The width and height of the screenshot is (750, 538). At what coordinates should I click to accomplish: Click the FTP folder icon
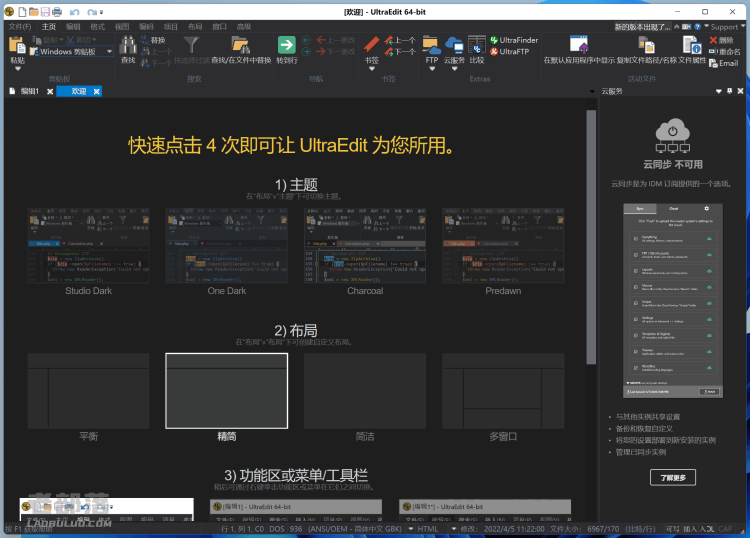coord(431,45)
